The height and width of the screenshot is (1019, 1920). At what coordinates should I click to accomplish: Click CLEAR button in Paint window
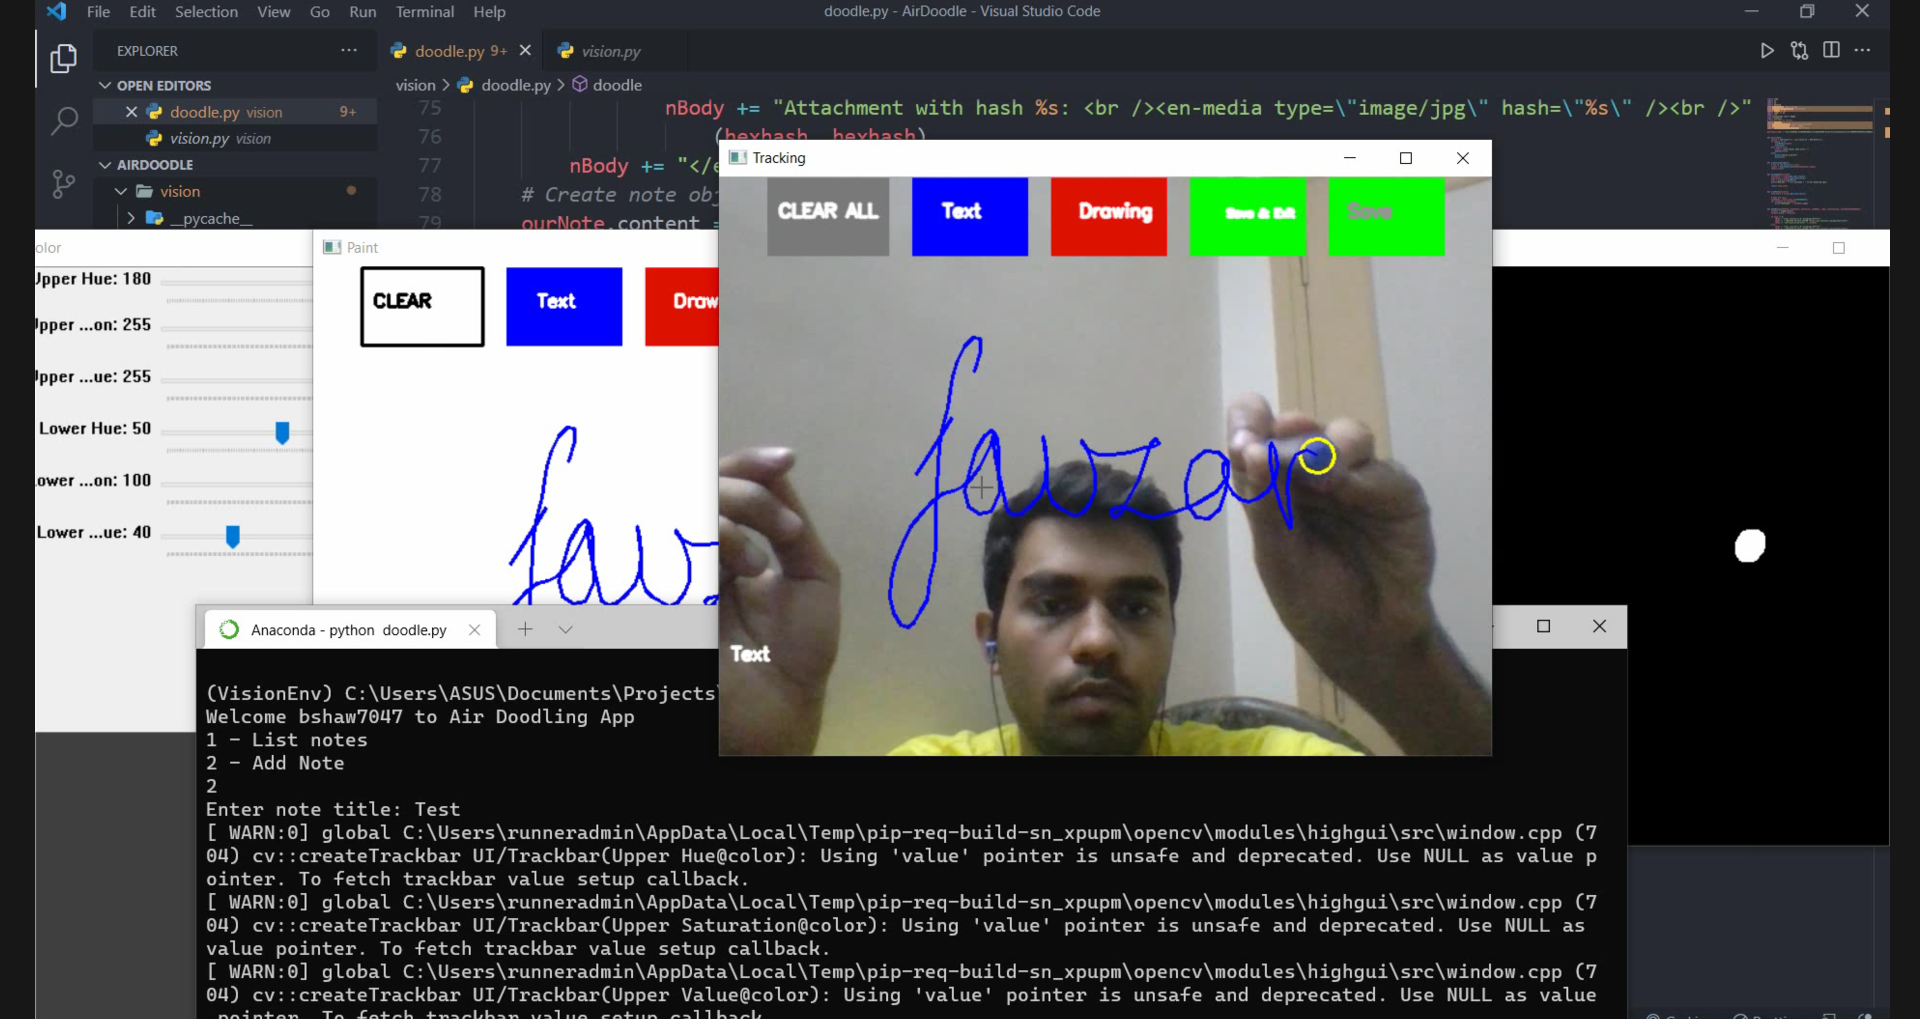pos(422,306)
